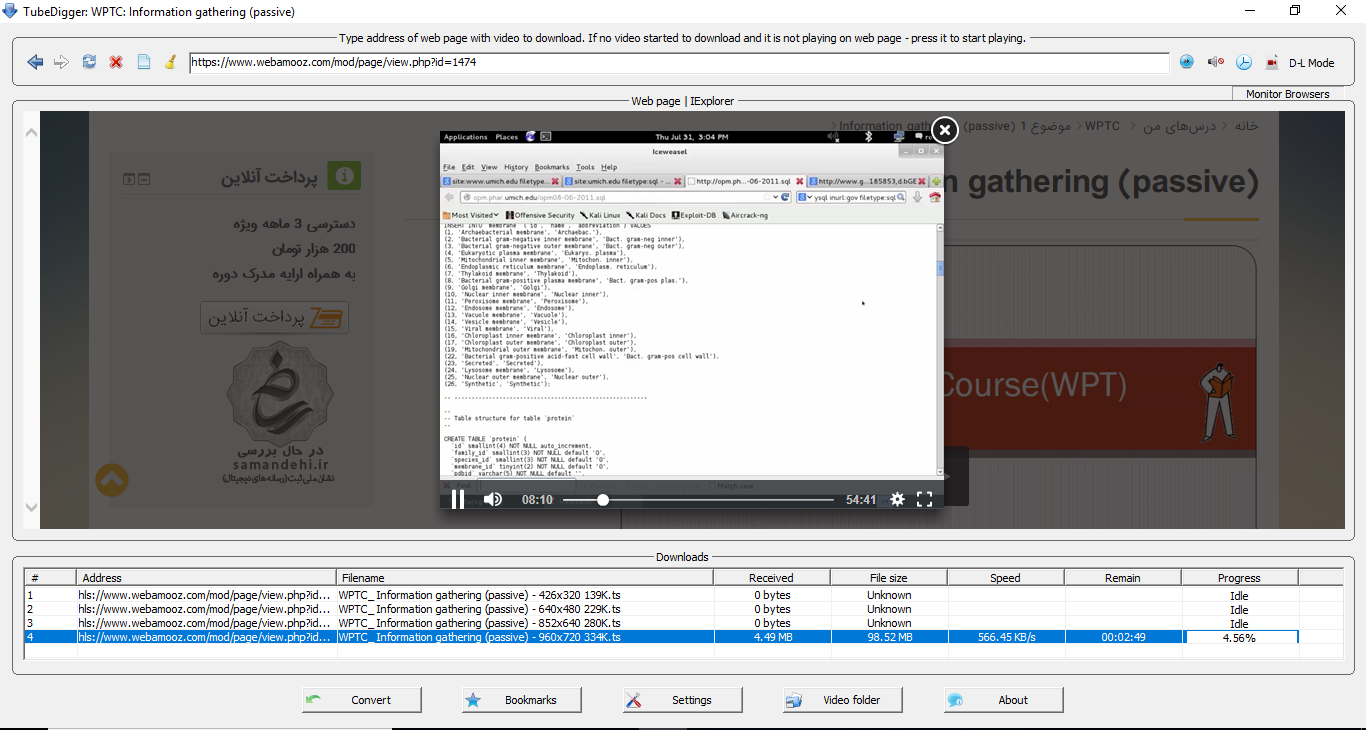Click the URL address field

(679, 63)
